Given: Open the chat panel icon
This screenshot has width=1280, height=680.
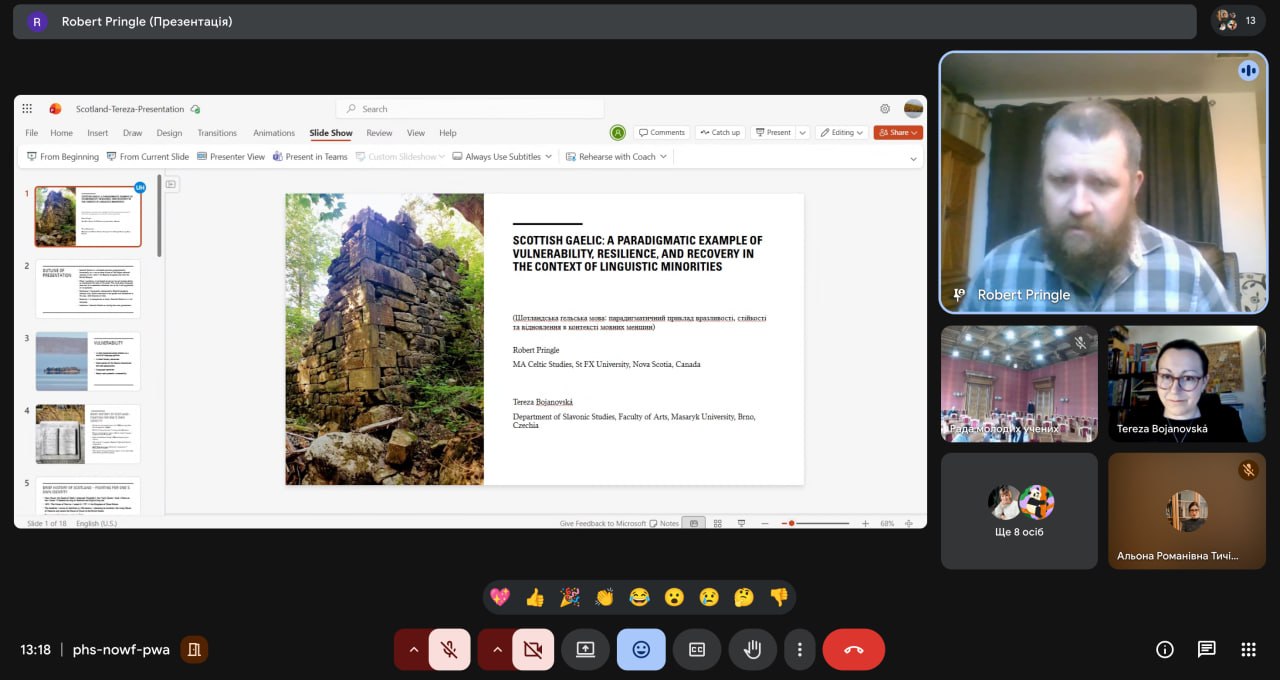Looking at the screenshot, I should [x=1206, y=649].
